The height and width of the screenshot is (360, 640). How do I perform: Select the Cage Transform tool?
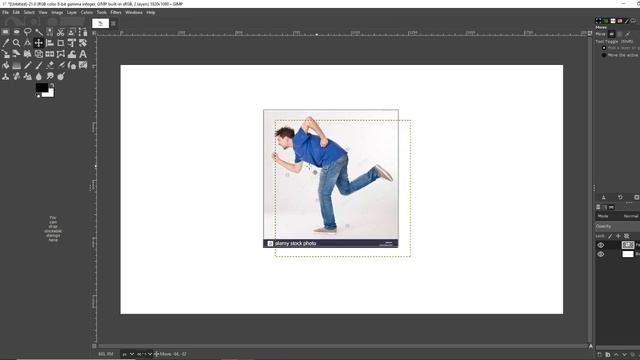click(x=60, y=54)
